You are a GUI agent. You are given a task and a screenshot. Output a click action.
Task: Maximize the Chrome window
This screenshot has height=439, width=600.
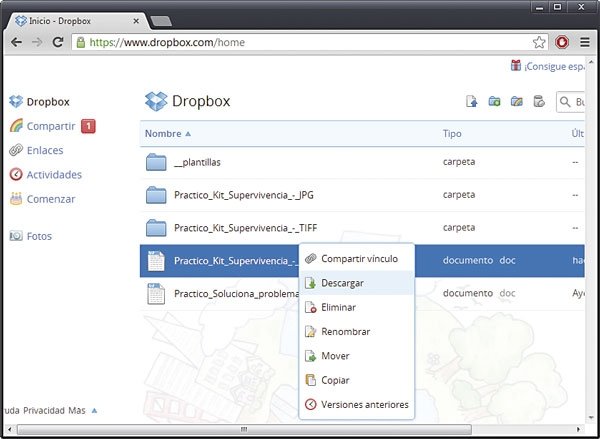coord(558,7)
